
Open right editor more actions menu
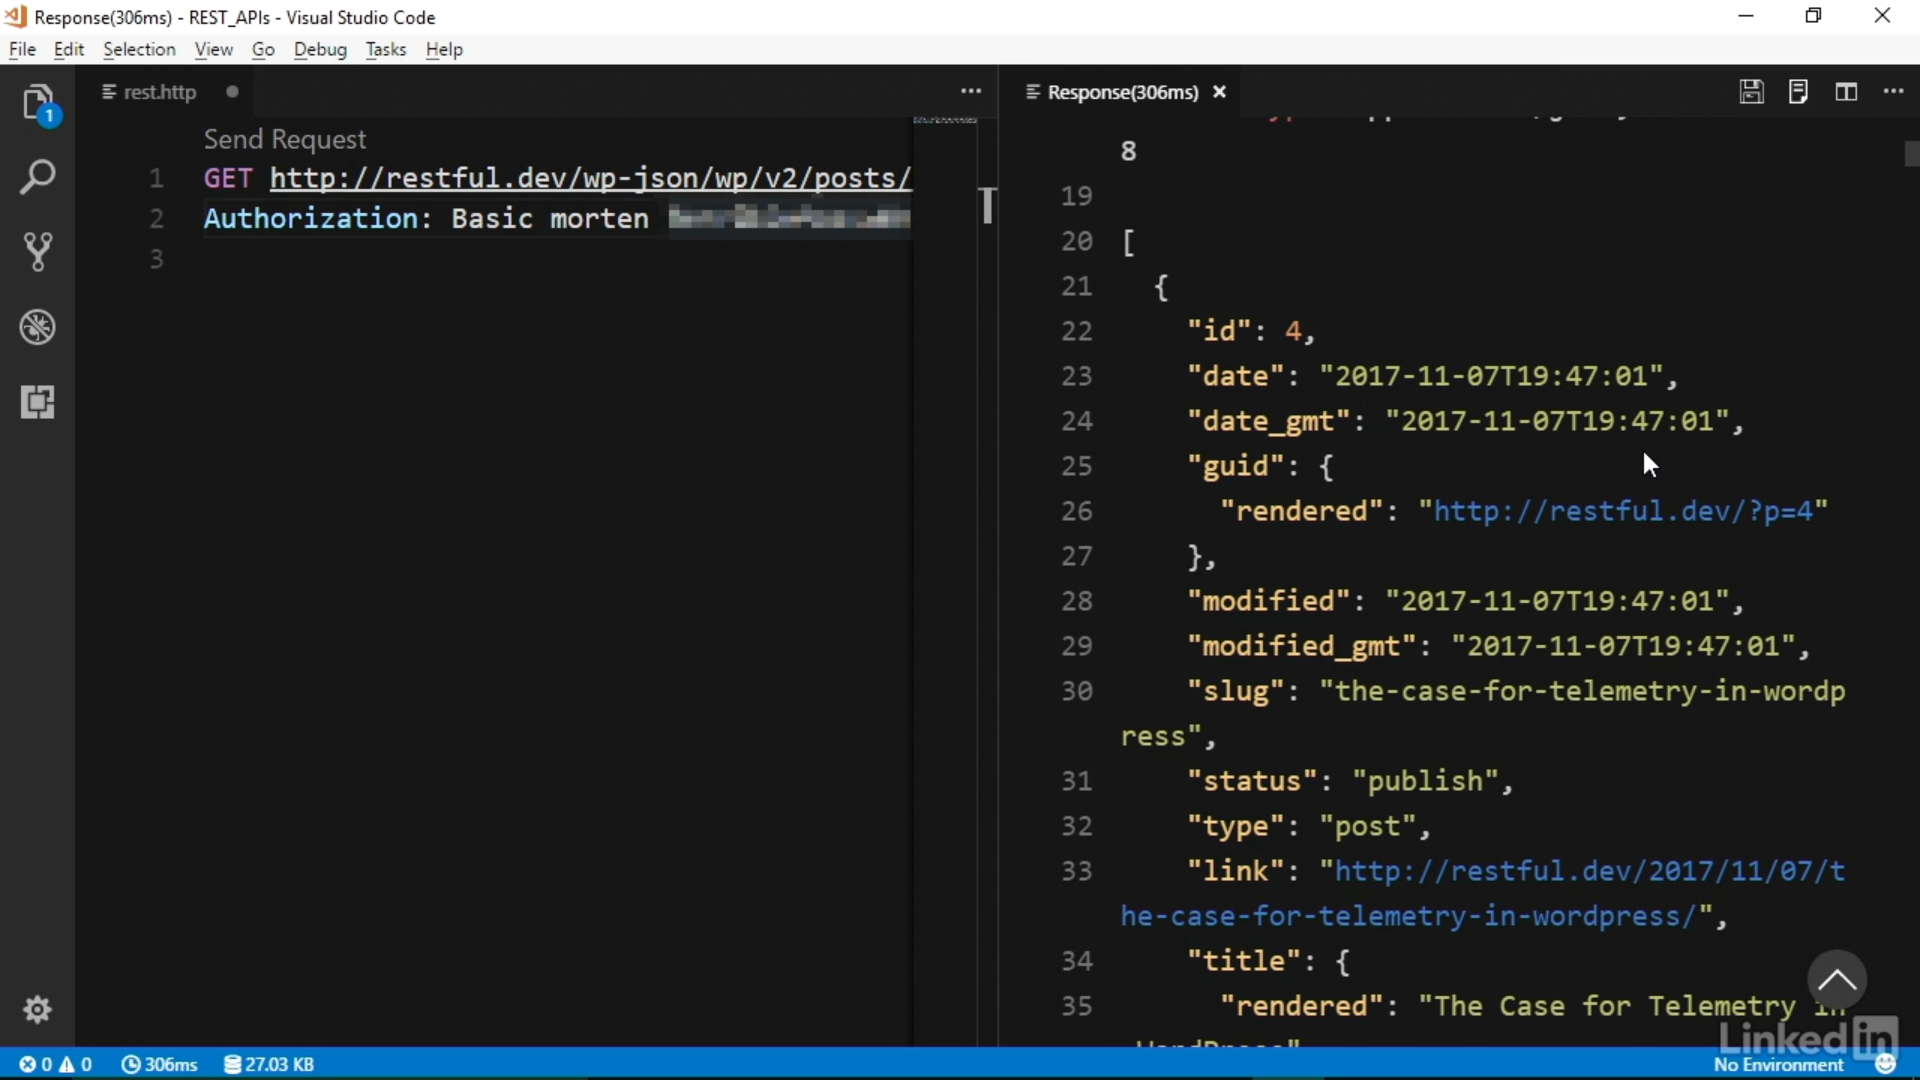click(1894, 91)
